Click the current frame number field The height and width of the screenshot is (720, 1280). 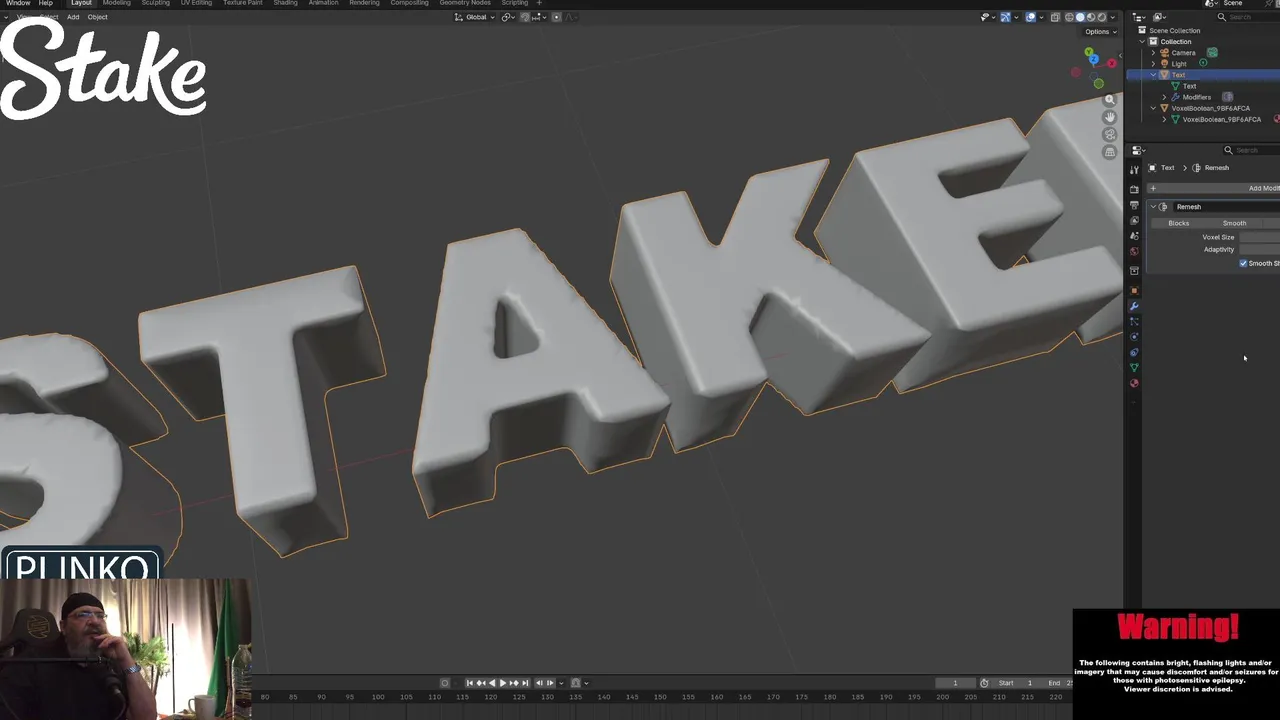pyautogui.click(x=955, y=683)
